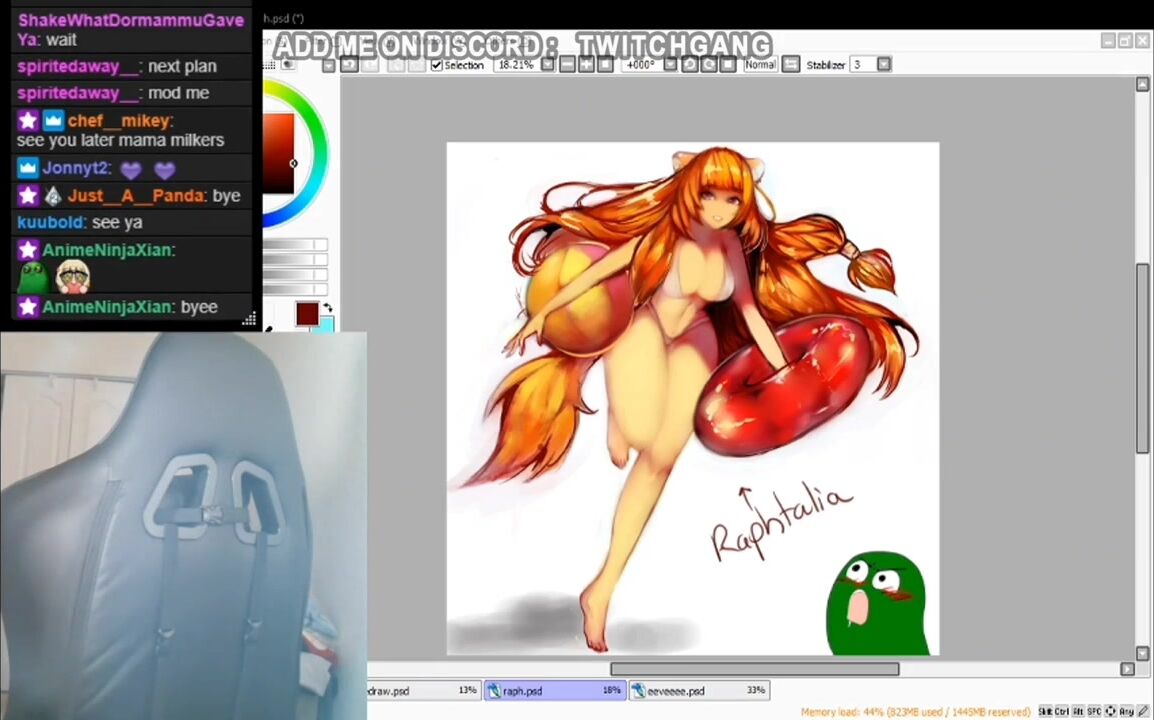Click the Normal view mode box

coord(760,65)
